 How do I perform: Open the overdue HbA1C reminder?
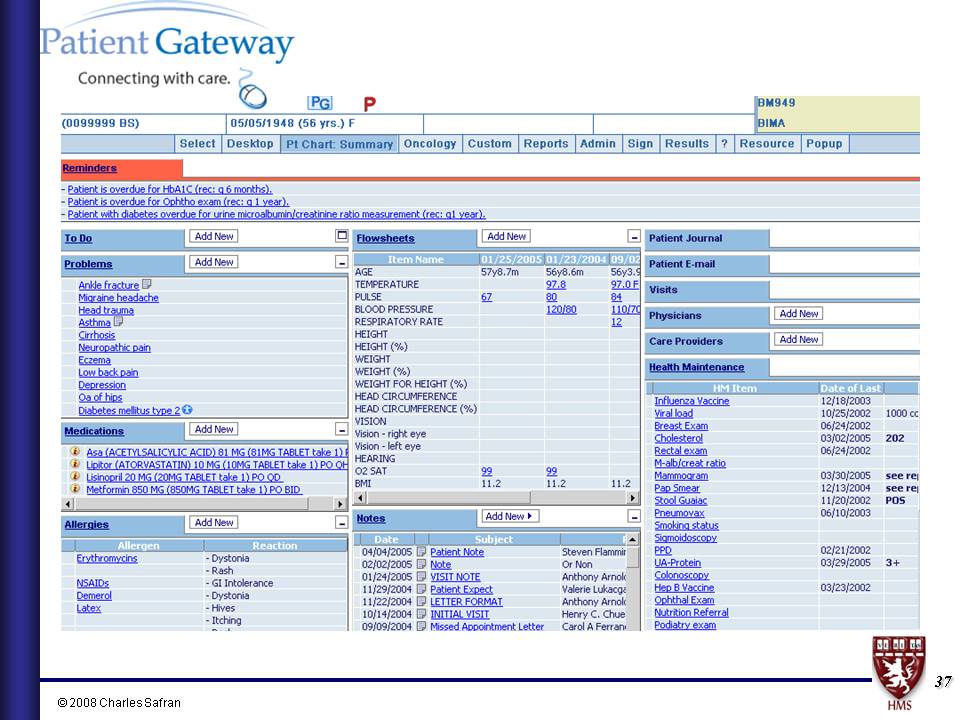(170, 189)
